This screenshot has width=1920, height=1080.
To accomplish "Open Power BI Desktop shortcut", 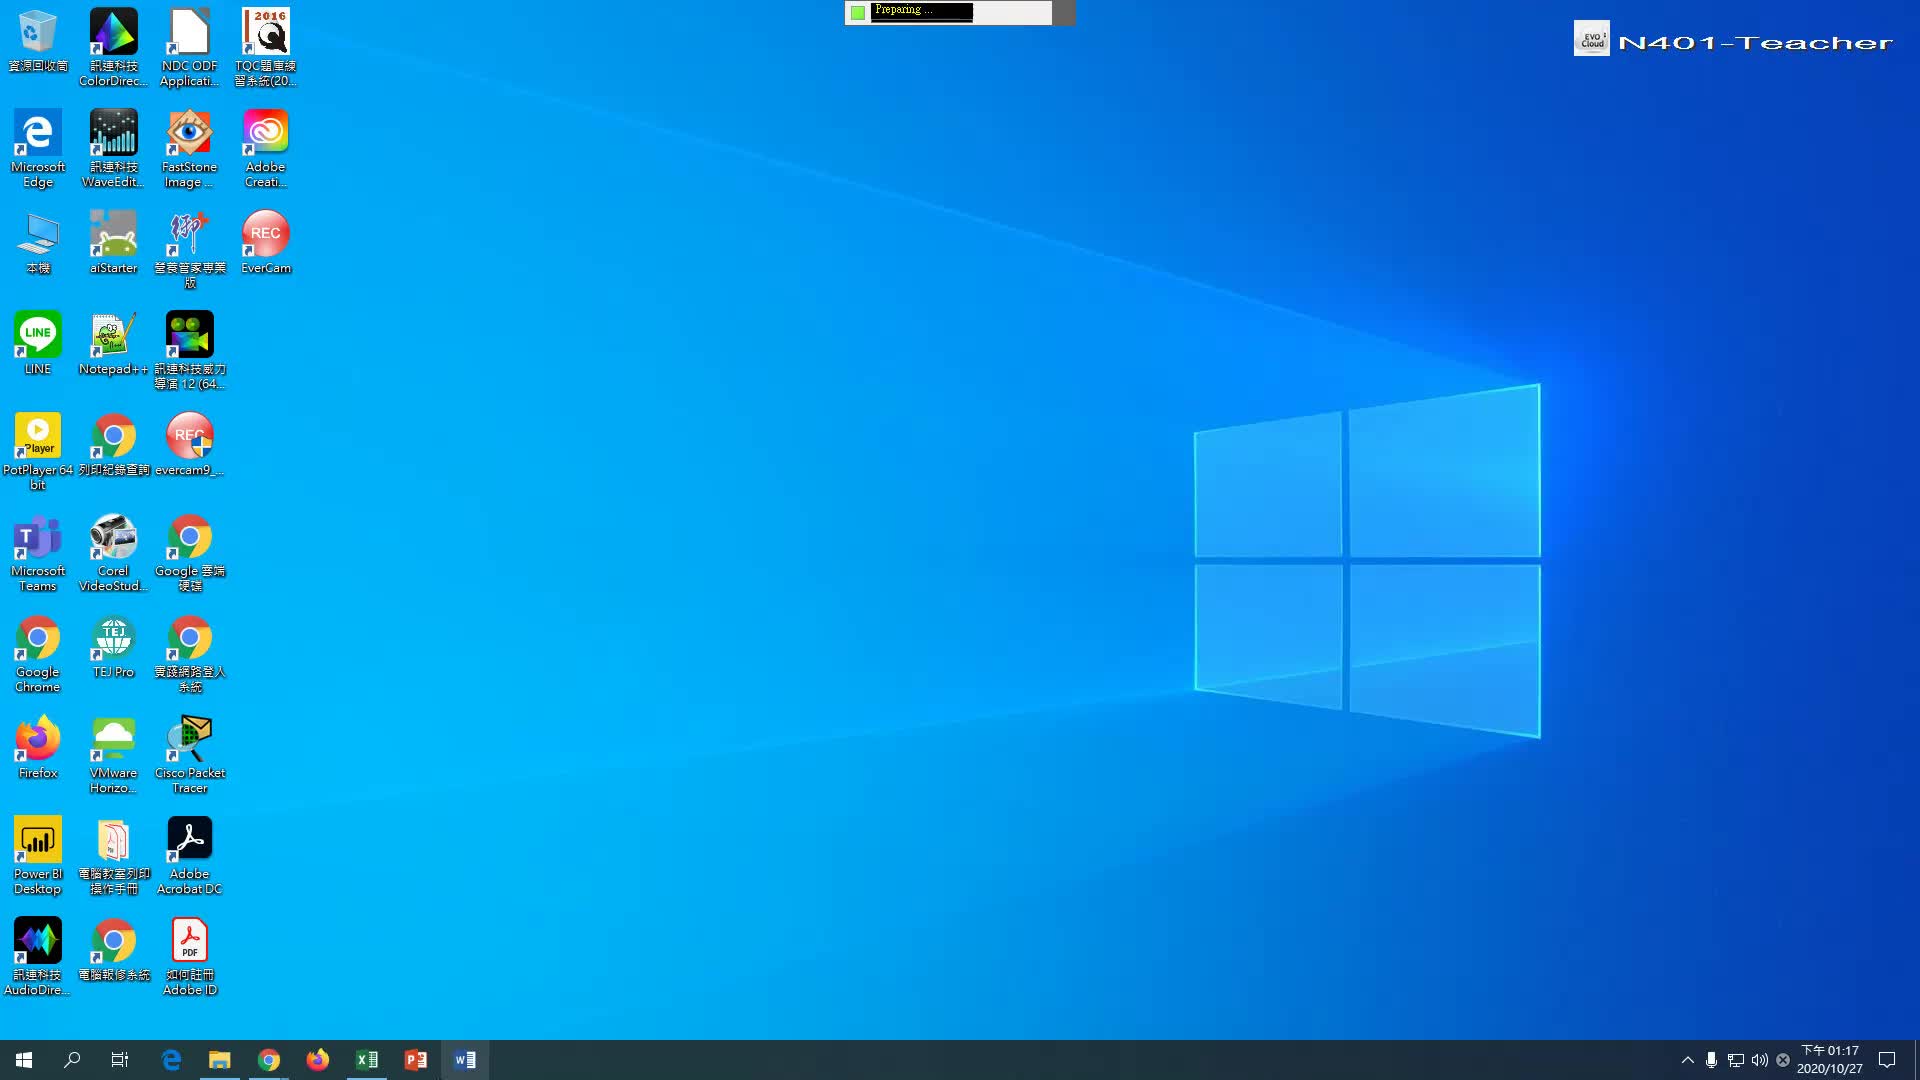I will tap(38, 855).
